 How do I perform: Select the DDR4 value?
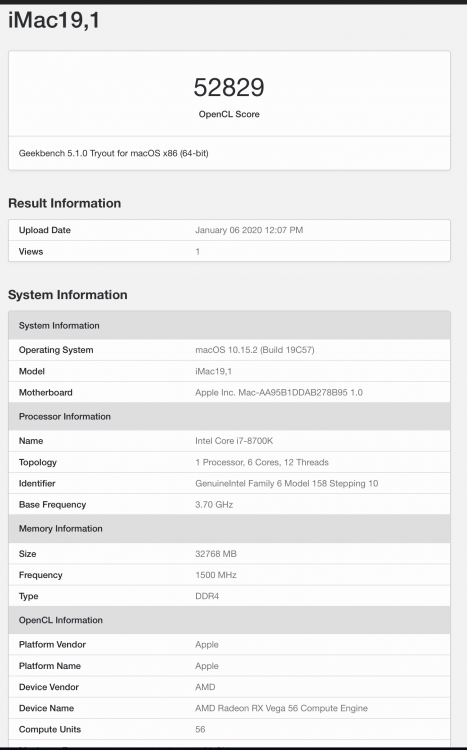pos(207,596)
